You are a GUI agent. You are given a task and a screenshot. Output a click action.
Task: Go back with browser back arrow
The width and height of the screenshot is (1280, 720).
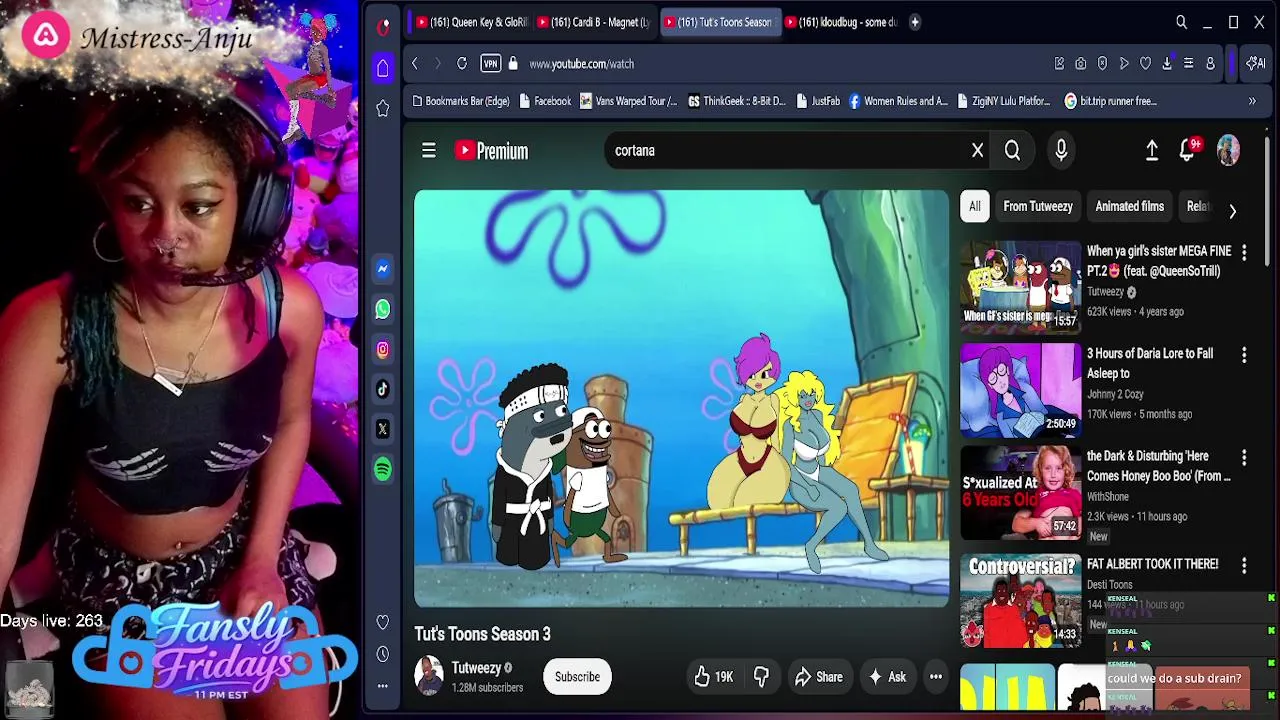click(415, 64)
